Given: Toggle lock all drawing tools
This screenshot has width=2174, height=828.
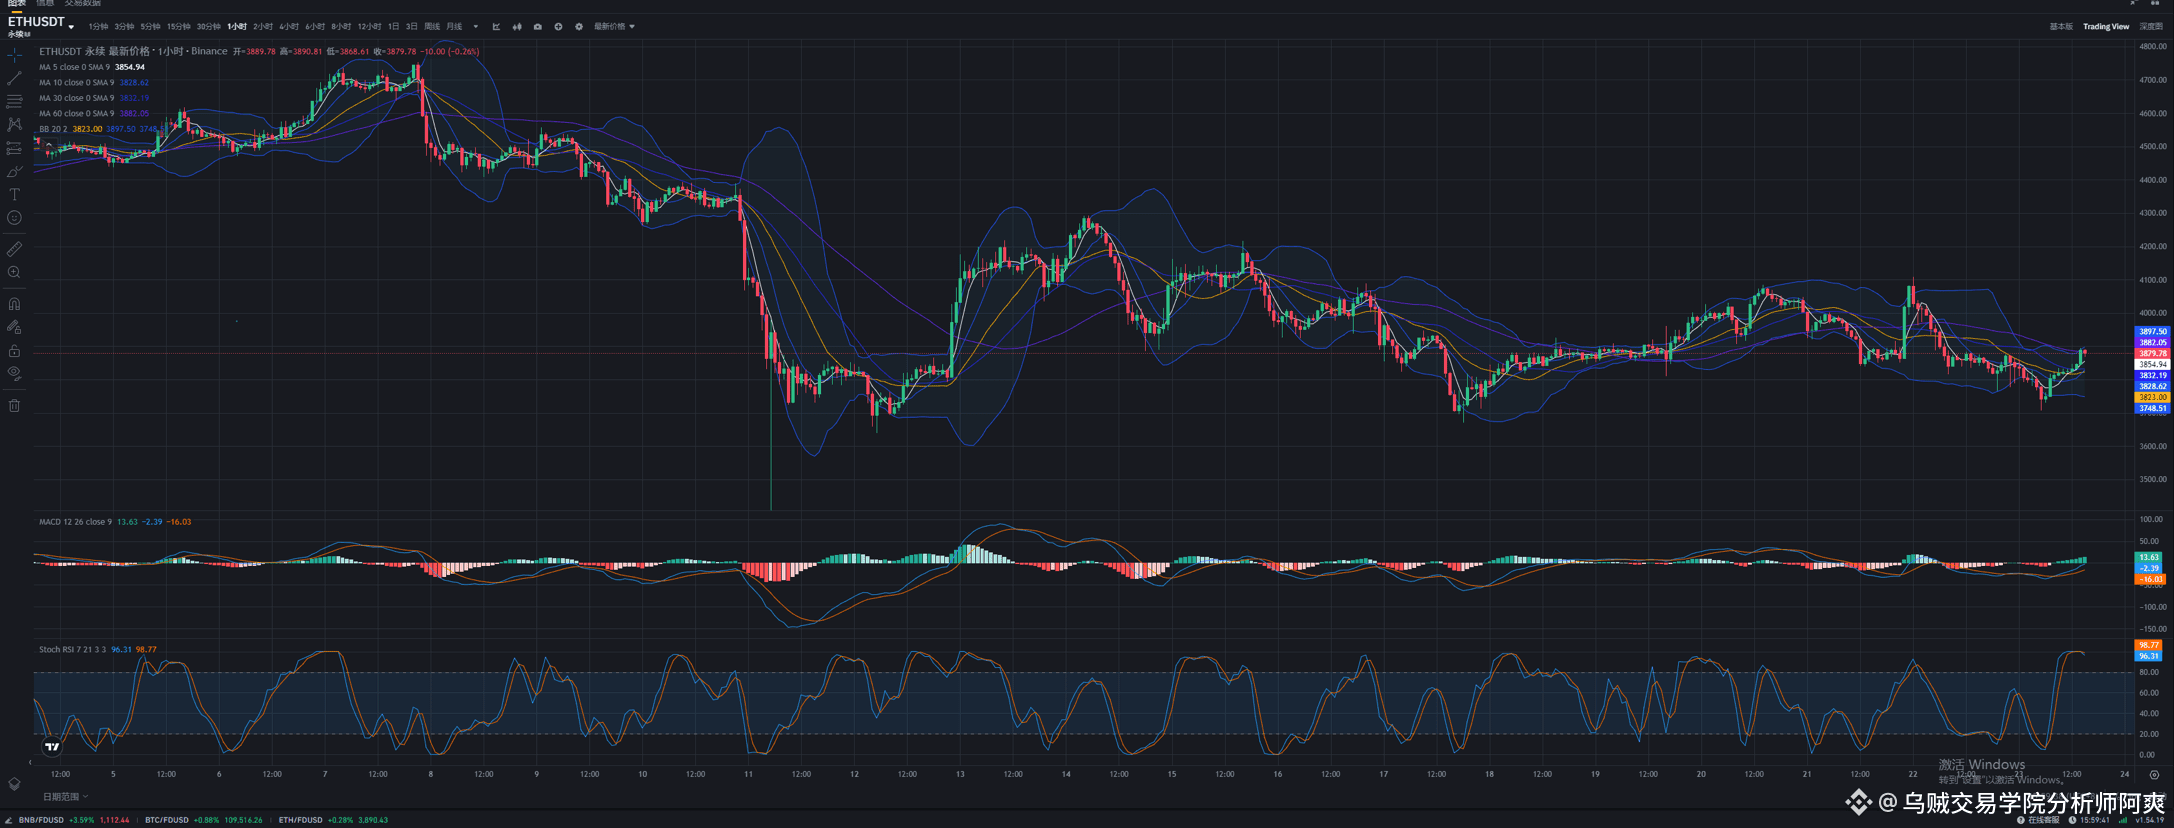Looking at the screenshot, I should (14, 350).
